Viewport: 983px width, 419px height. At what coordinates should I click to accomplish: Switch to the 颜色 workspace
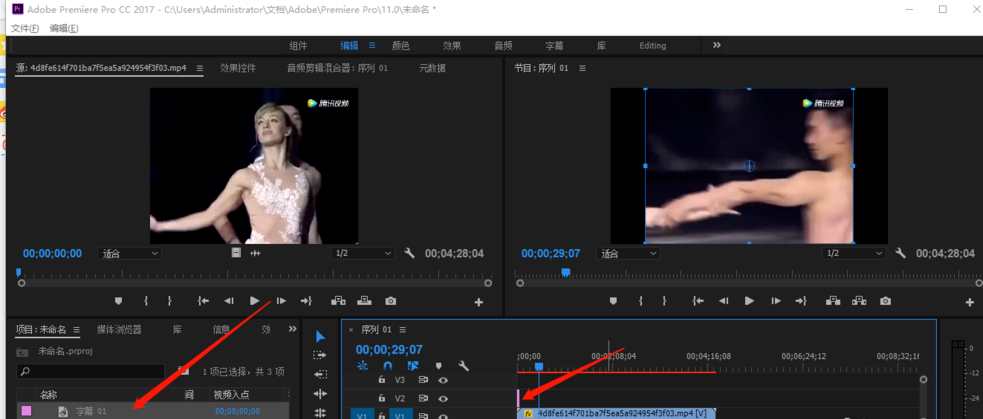pos(400,45)
